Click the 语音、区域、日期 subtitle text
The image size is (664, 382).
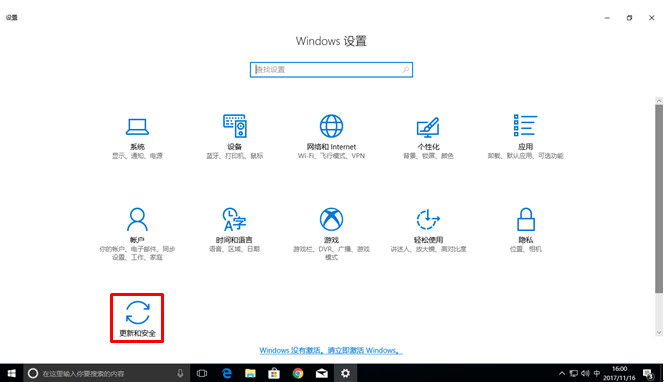[x=234, y=249]
